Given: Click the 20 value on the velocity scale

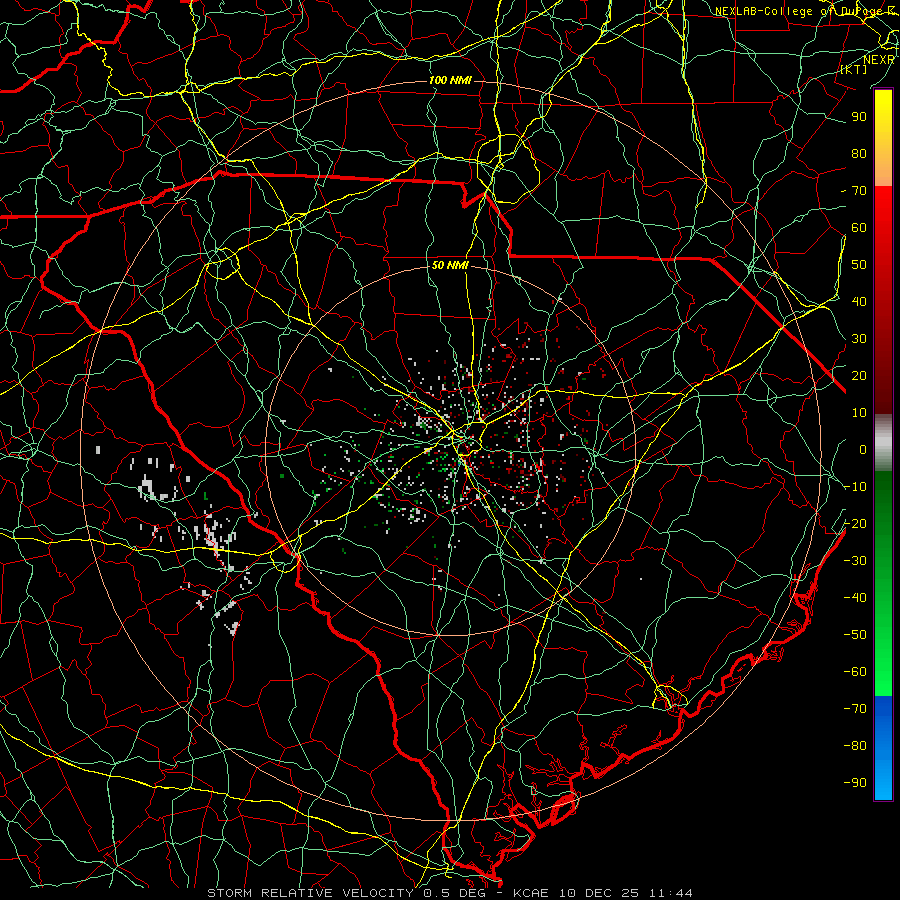Looking at the screenshot, I should coord(859,375).
